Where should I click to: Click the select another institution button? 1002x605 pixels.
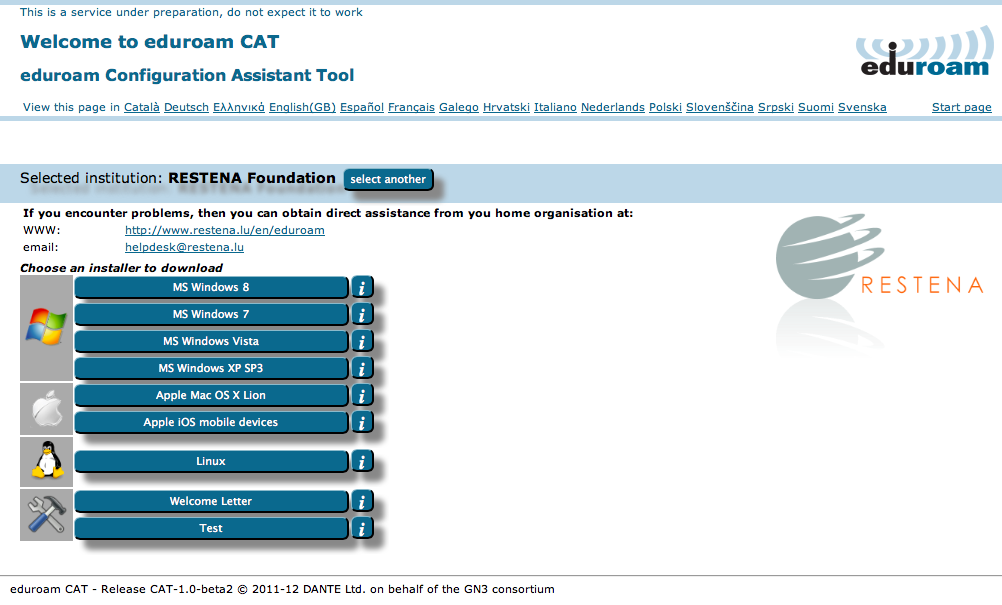coord(388,179)
